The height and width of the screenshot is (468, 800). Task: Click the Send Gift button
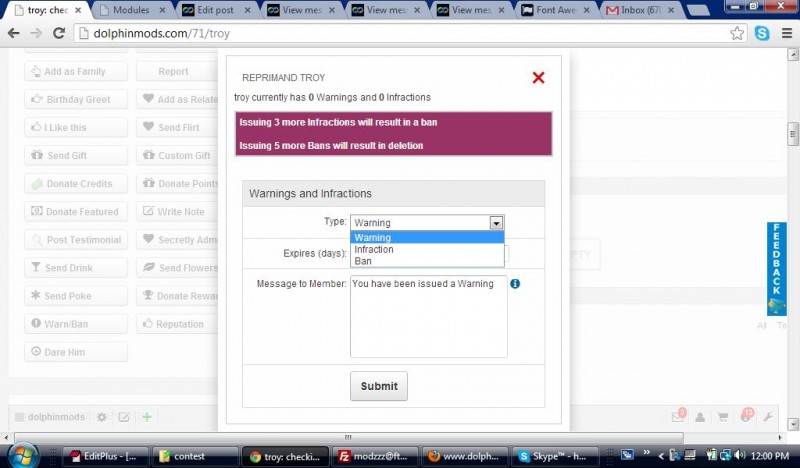(x=76, y=156)
